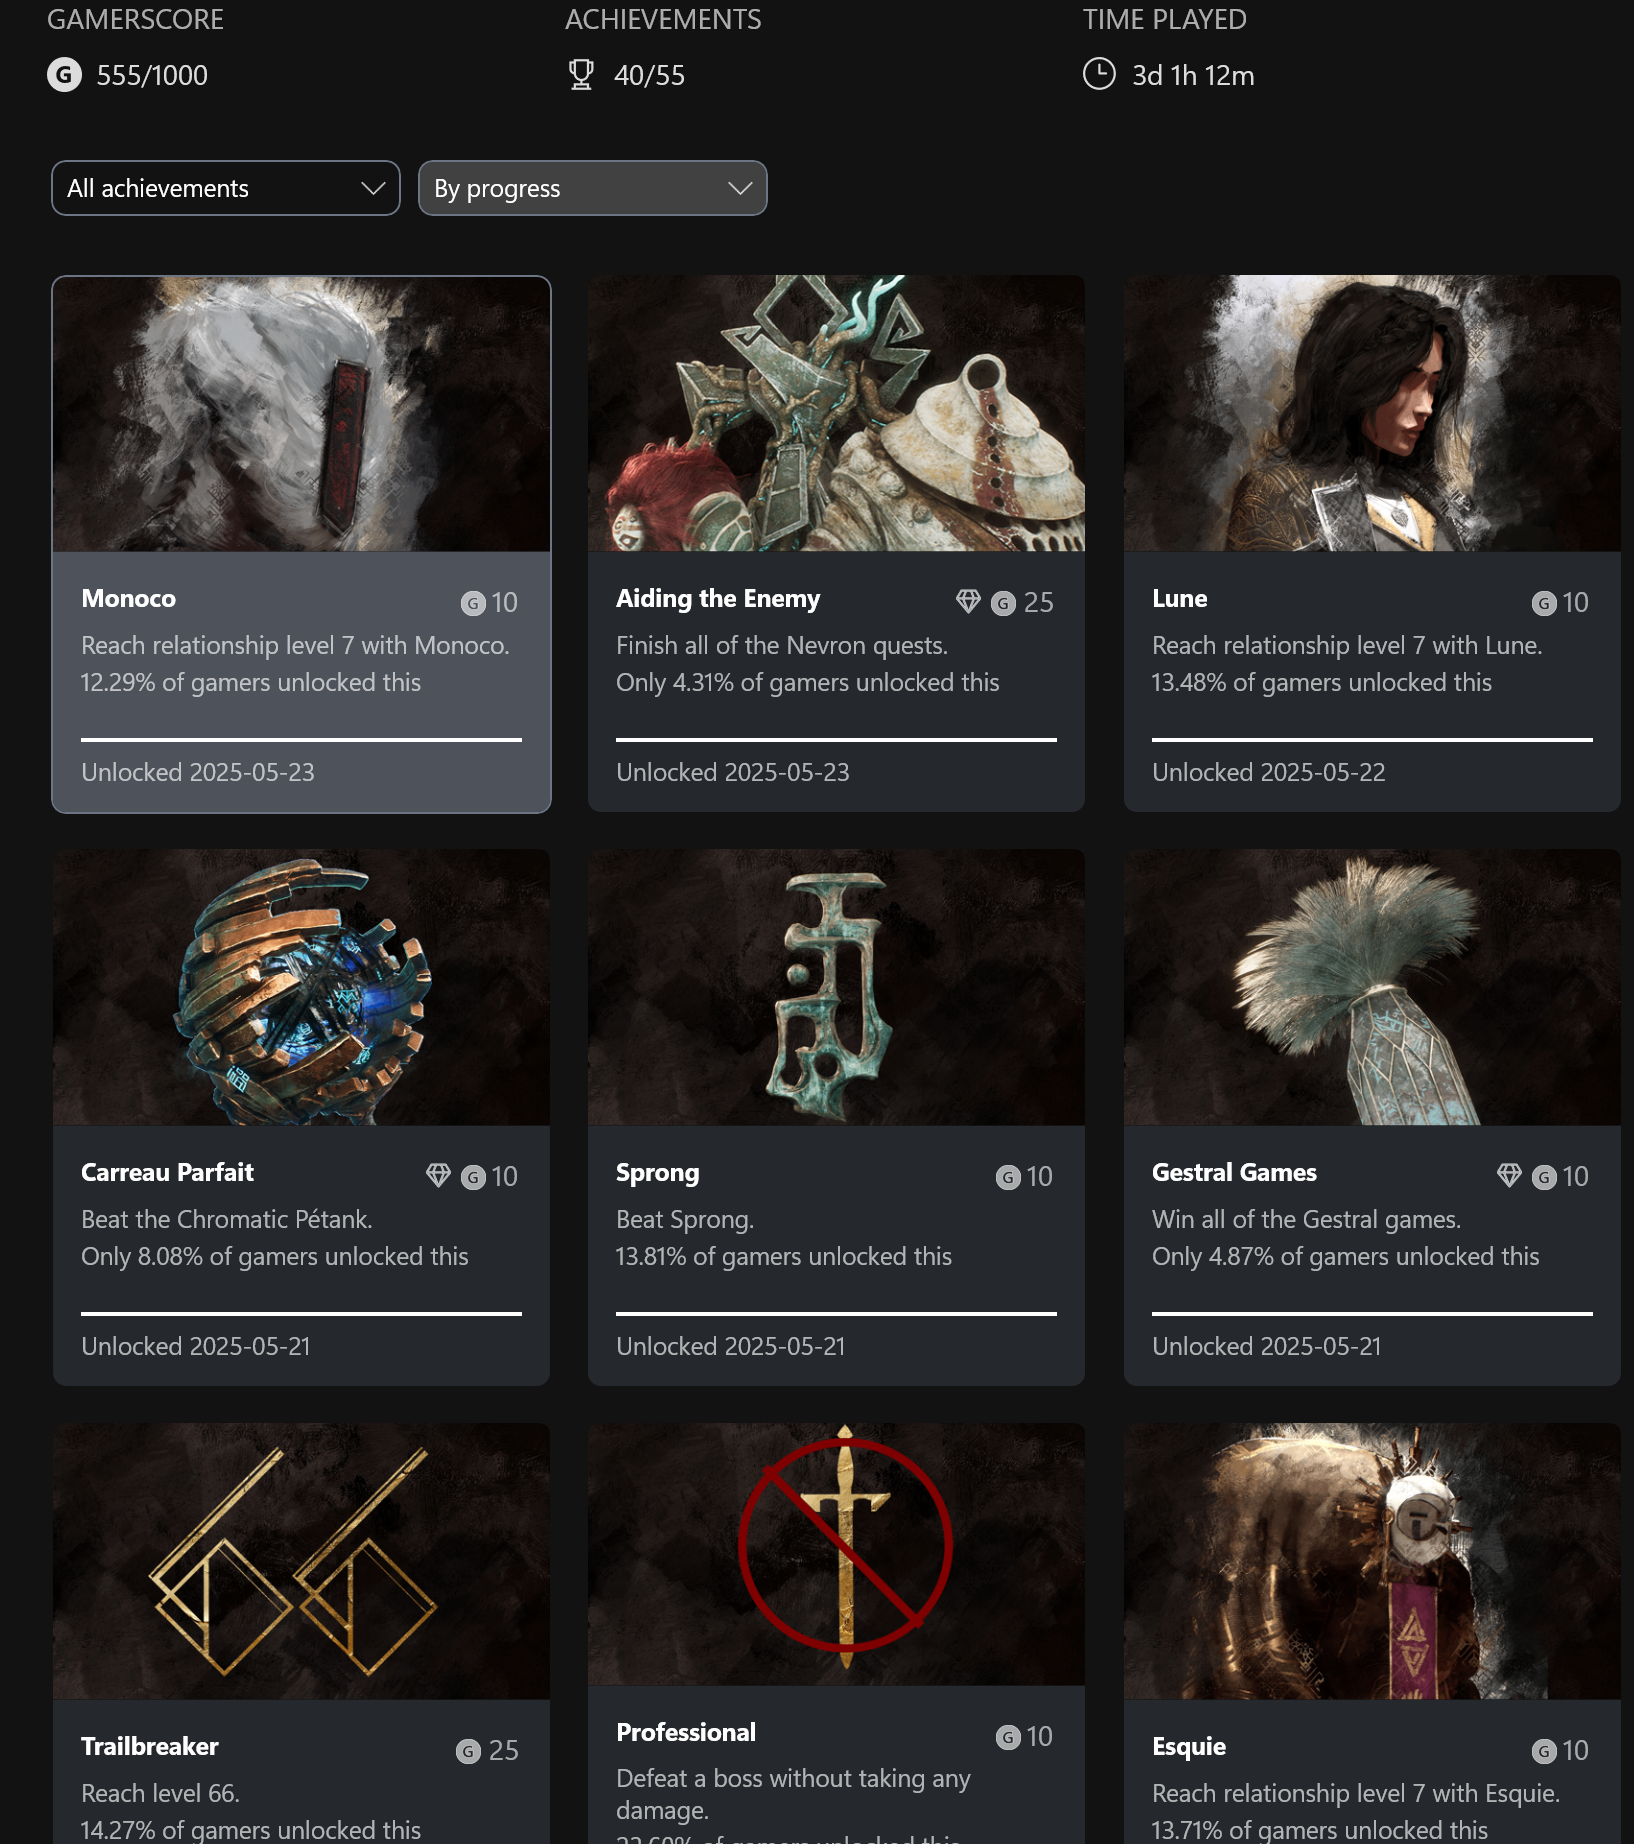Select the Esquie achievement title
Screen dimensions: 1634x1844
[x=1188, y=1747]
